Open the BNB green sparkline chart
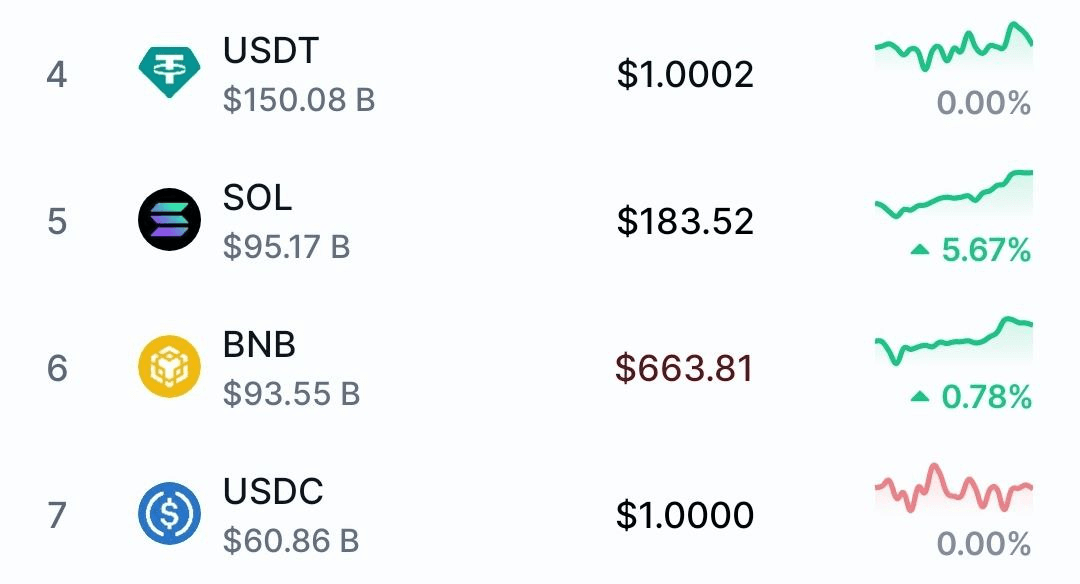 (954, 341)
